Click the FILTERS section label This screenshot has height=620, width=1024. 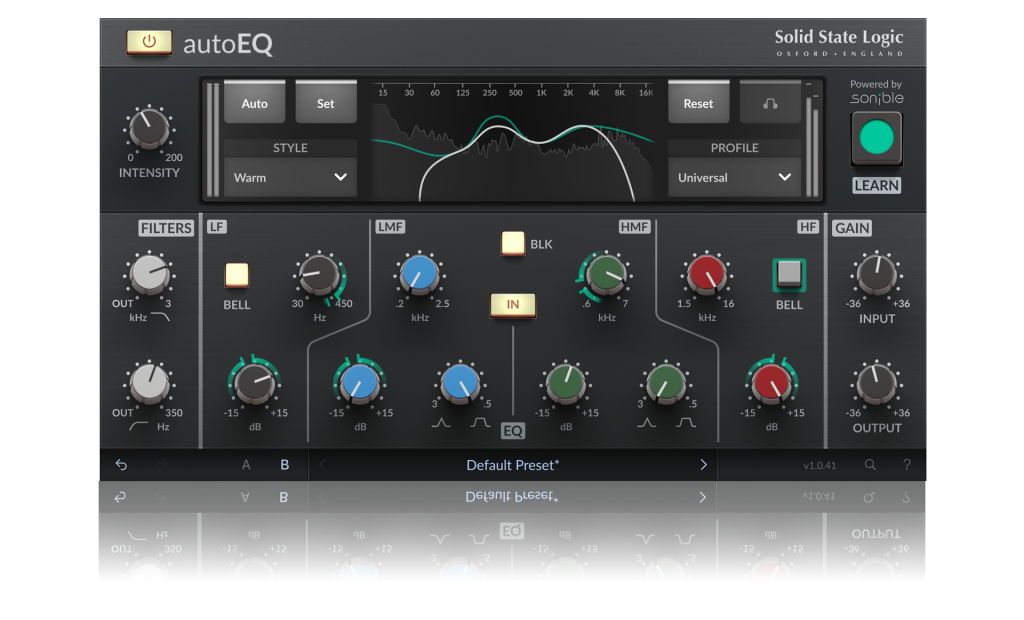166,228
